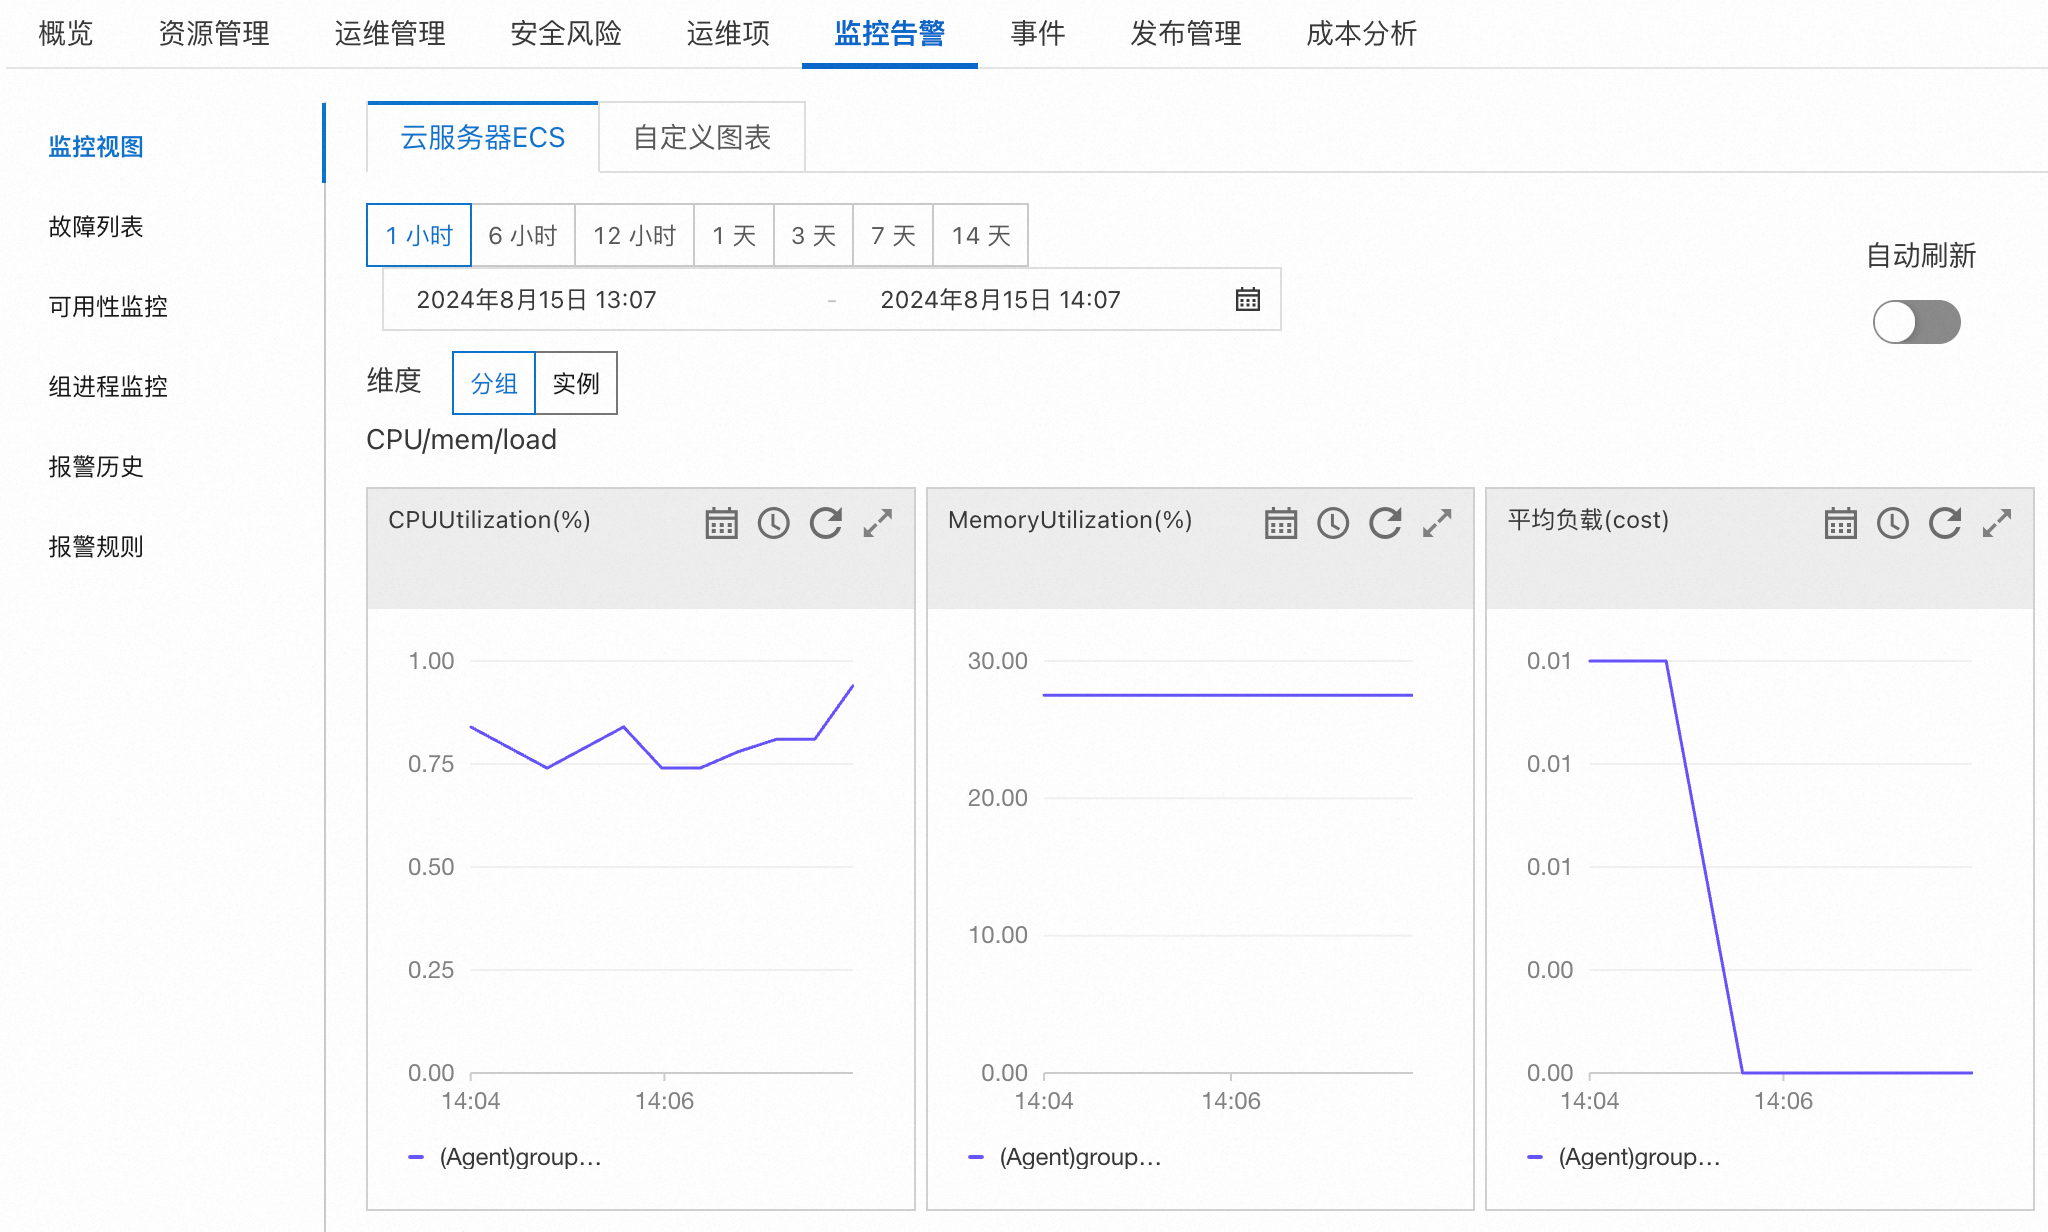Open the 运维管理 top tab
Image resolution: width=2048 pixels, height=1232 pixels.
tap(390, 34)
